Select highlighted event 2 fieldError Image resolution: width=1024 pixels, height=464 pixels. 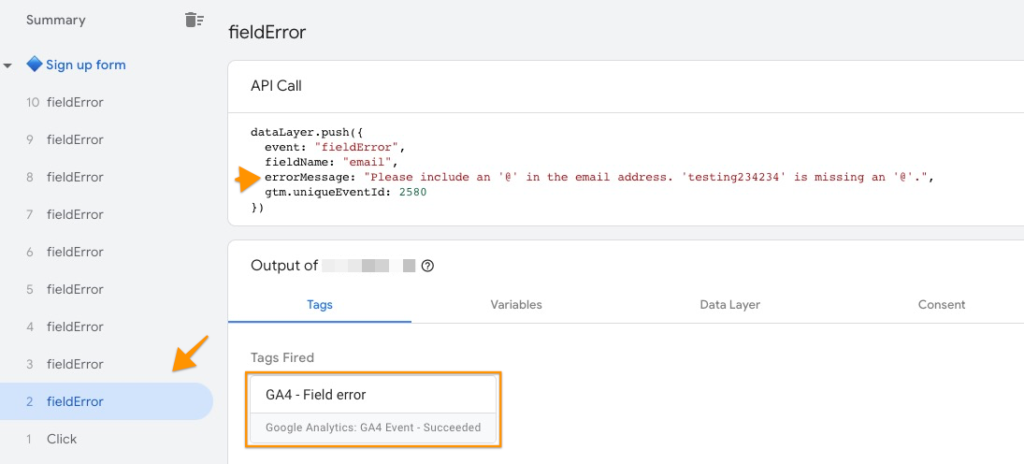pyautogui.click(x=106, y=401)
